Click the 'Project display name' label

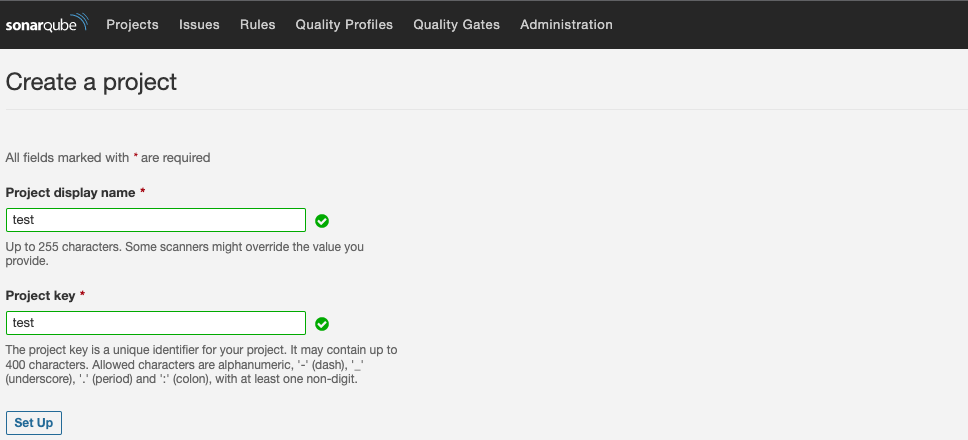[x=70, y=192]
